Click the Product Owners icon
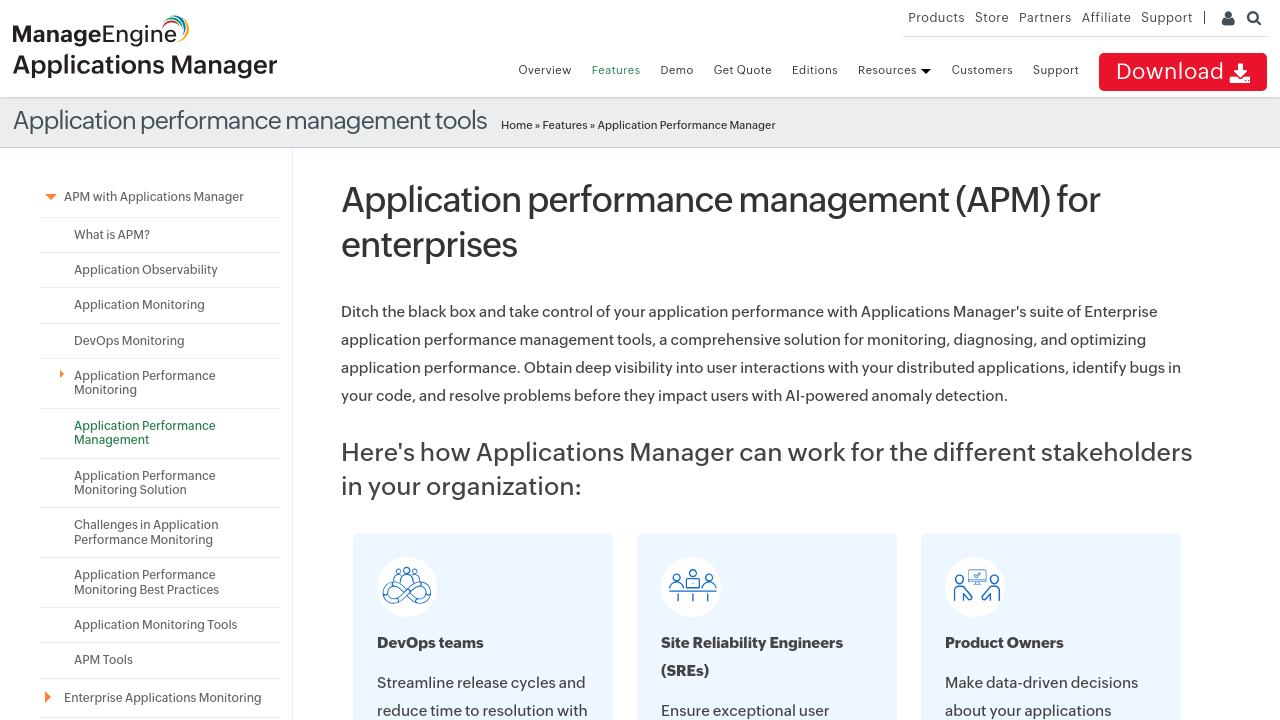This screenshot has width=1280, height=720. click(x=975, y=587)
